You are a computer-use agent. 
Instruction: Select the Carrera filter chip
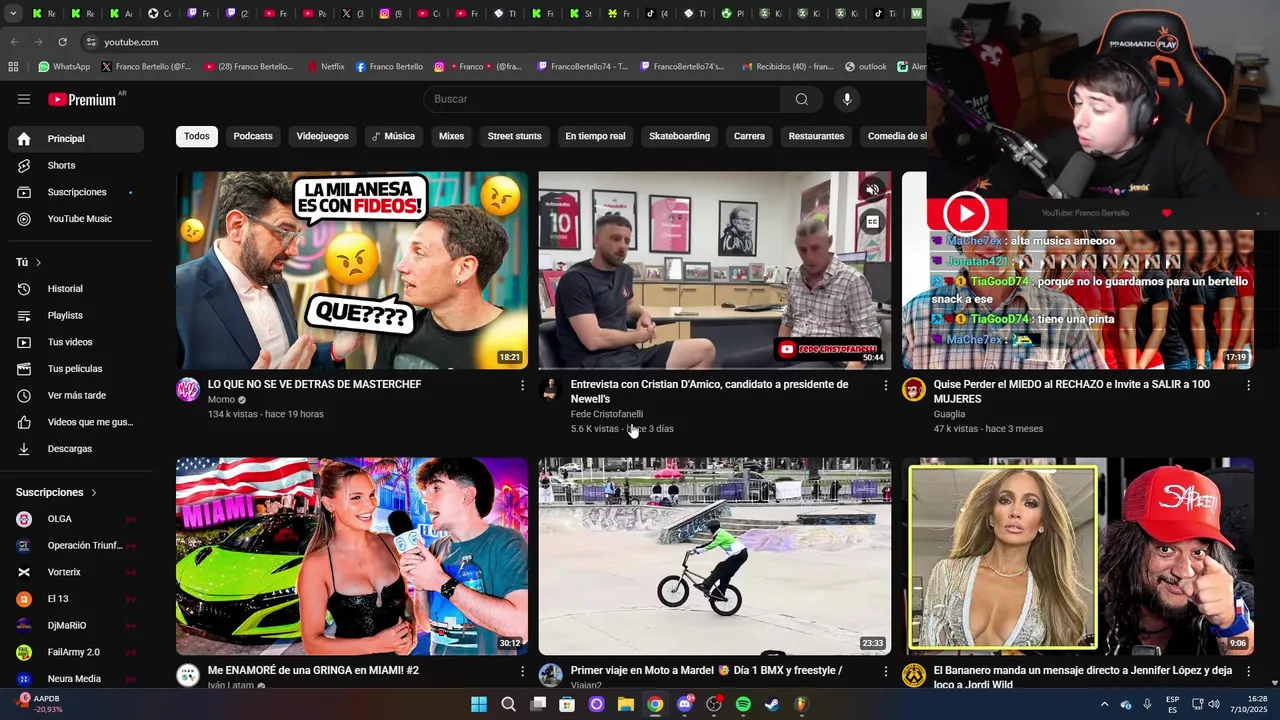[749, 136]
